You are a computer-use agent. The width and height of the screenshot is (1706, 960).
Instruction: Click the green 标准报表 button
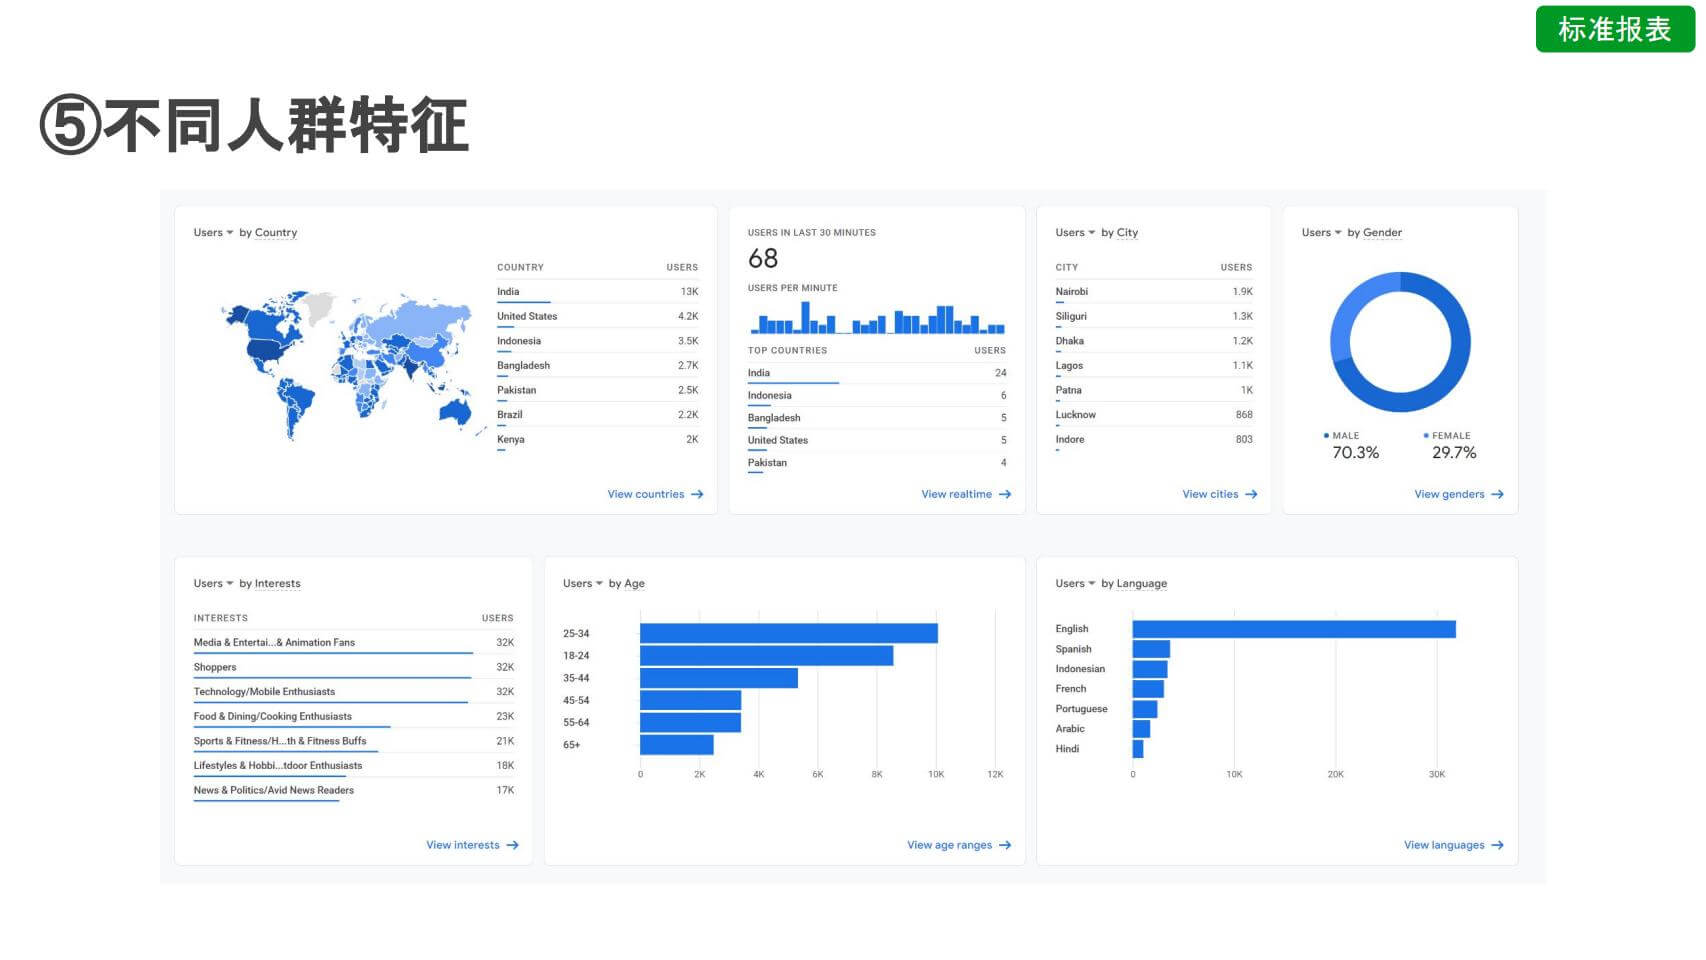[x=1614, y=29]
